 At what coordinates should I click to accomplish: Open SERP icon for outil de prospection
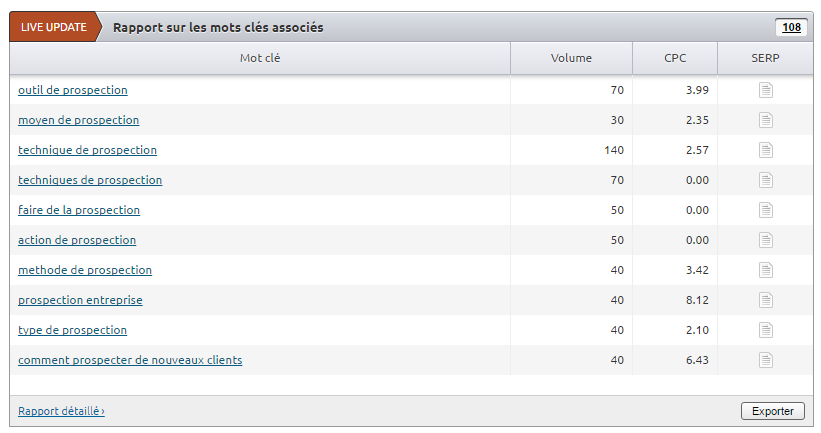pyautogui.click(x=766, y=90)
